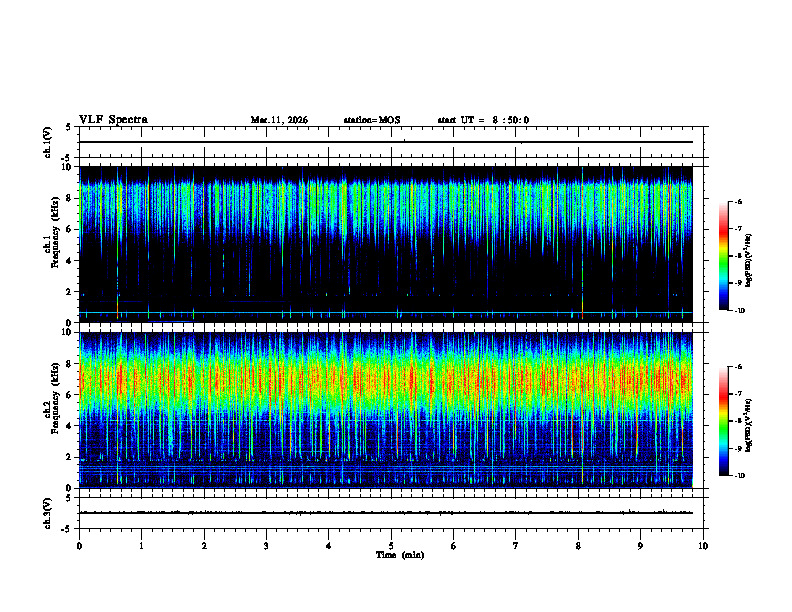Screen dimensions: 792x612
Task: Click the ch.2 colorbar log(PSD) label
Action: [749, 426]
